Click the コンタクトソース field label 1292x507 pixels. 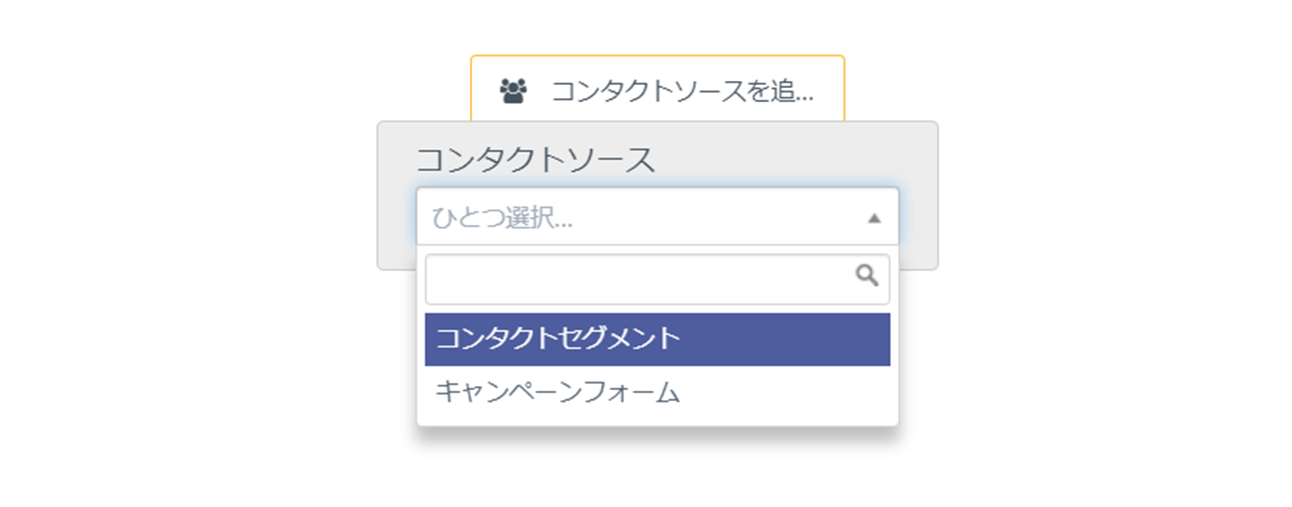coord(535,159)
